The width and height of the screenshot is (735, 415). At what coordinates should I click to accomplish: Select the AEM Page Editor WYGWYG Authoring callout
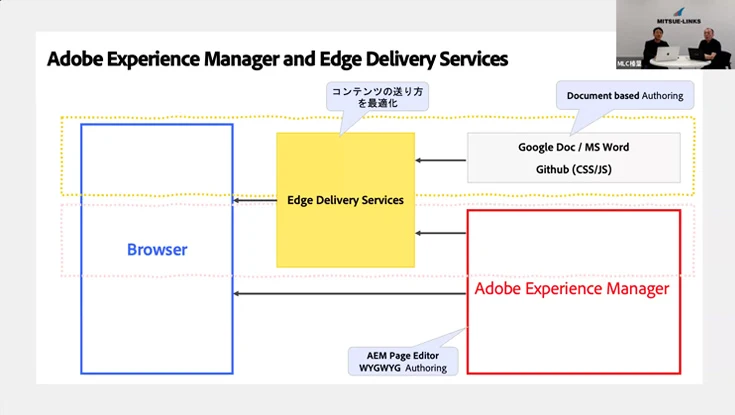tap(403, 362)
